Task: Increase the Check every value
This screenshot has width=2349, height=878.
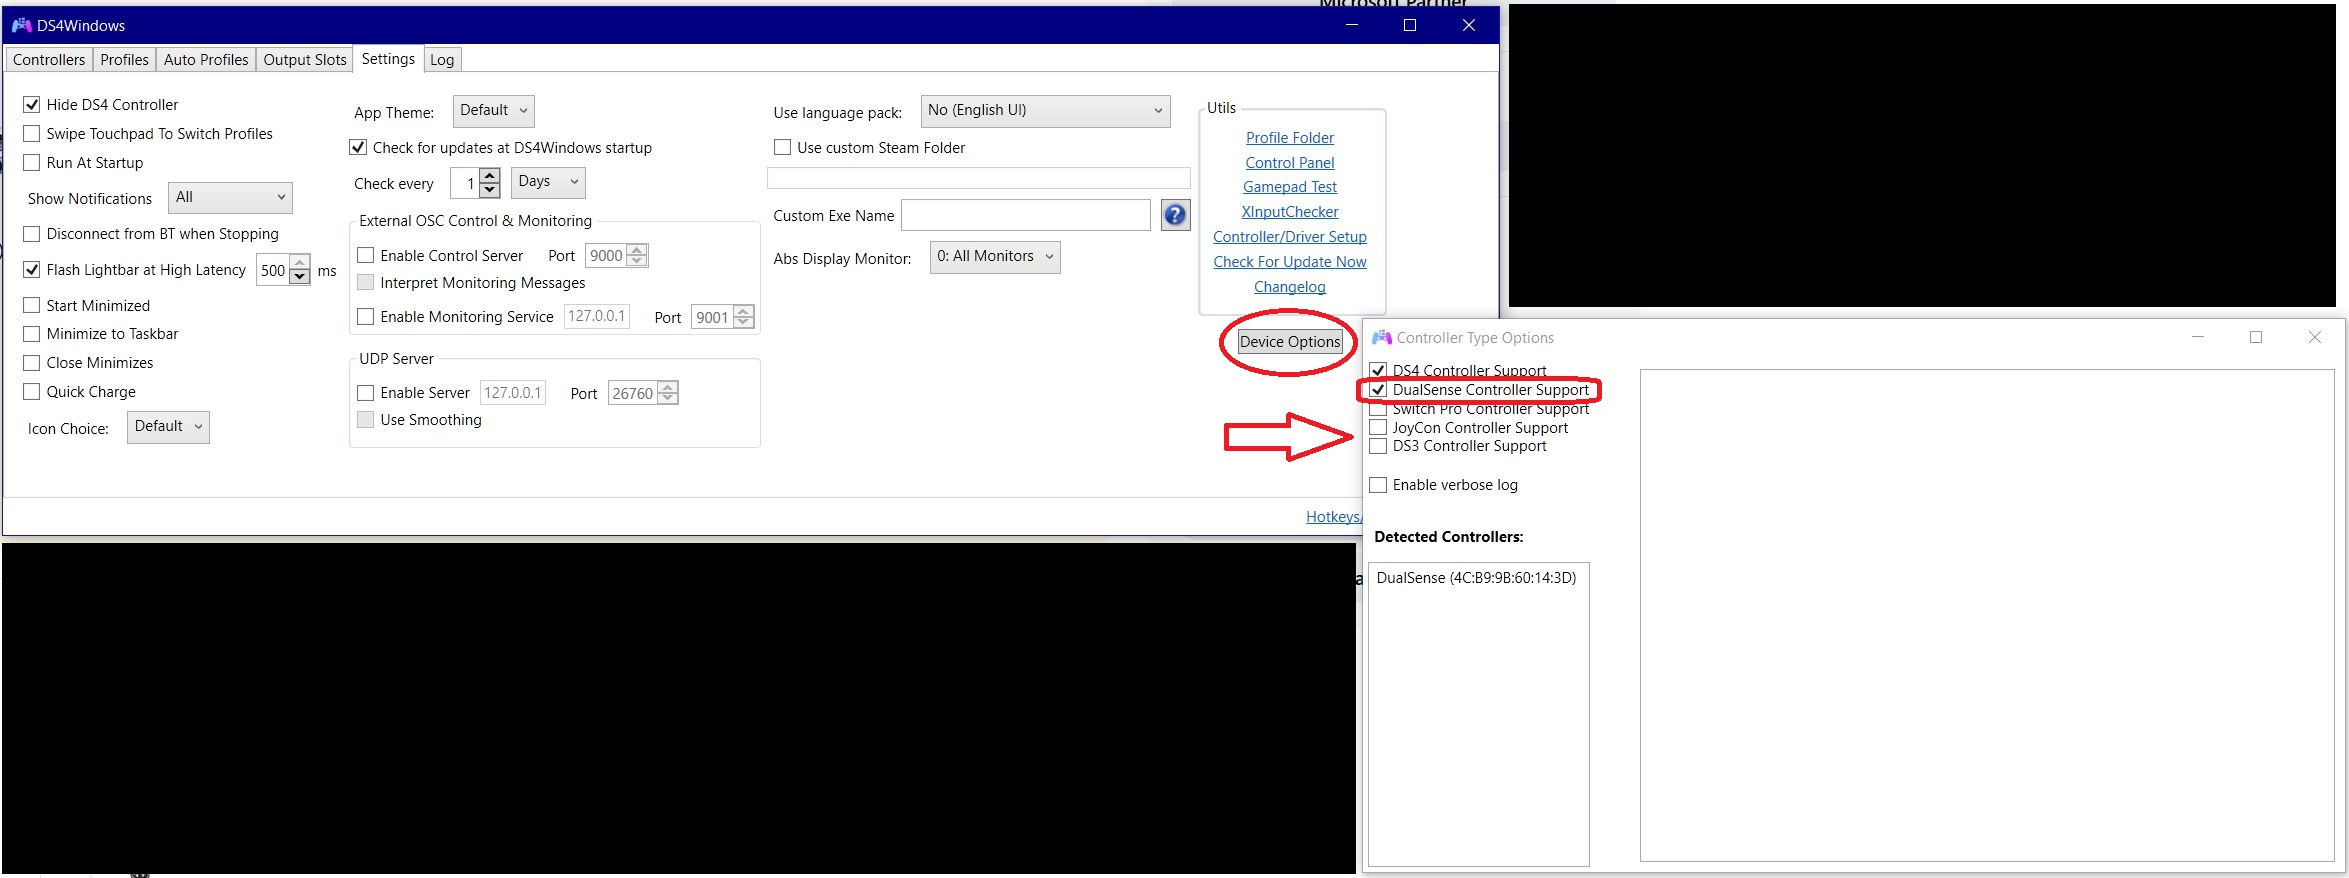Action: point(490,176)
